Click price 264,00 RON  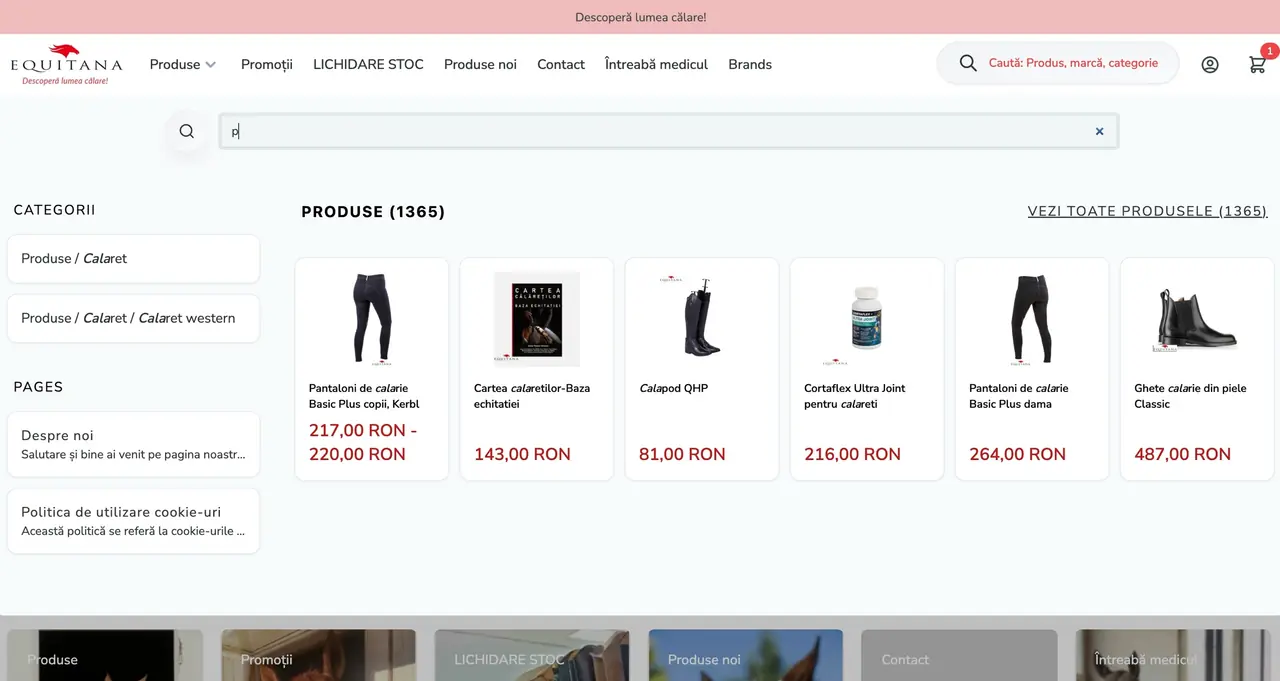click(1017, 454)
